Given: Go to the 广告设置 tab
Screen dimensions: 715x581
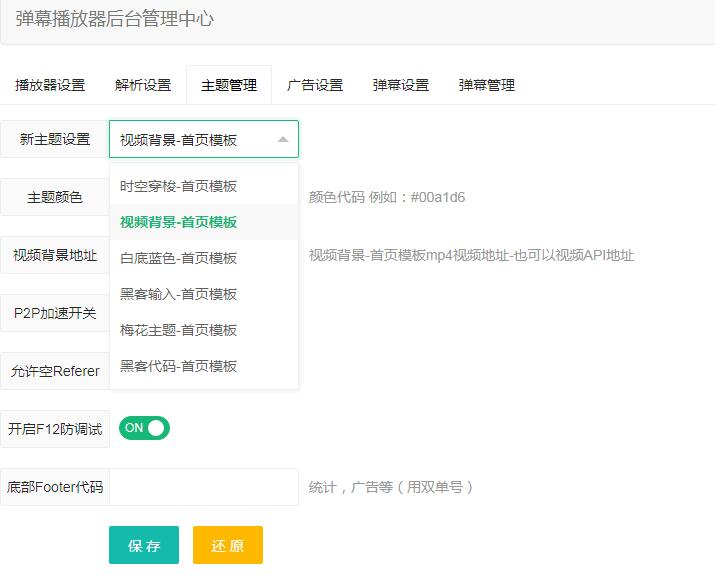Looking at the screenshot, I should click(x=315, y=85).
